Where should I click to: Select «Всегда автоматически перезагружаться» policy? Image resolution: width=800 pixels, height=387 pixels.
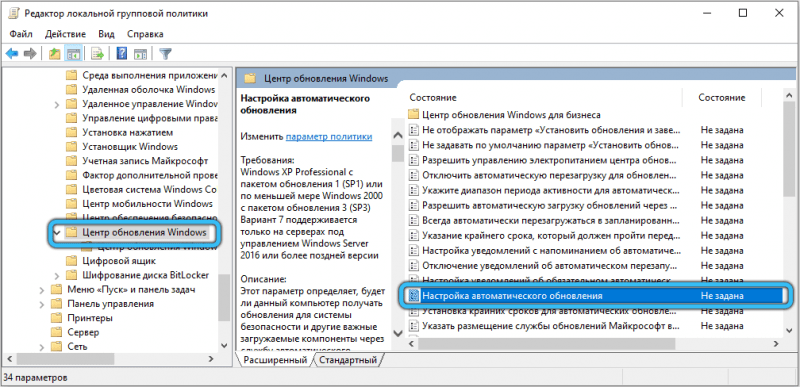tap(551, 220)
